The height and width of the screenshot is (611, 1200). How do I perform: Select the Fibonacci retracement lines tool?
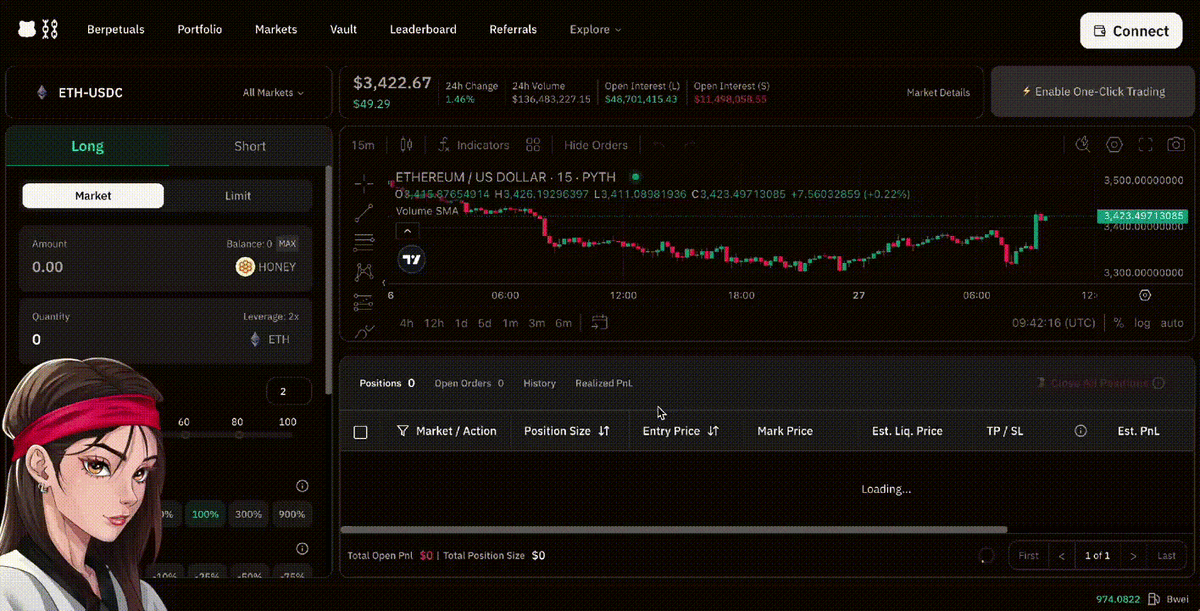click(364, 241)
